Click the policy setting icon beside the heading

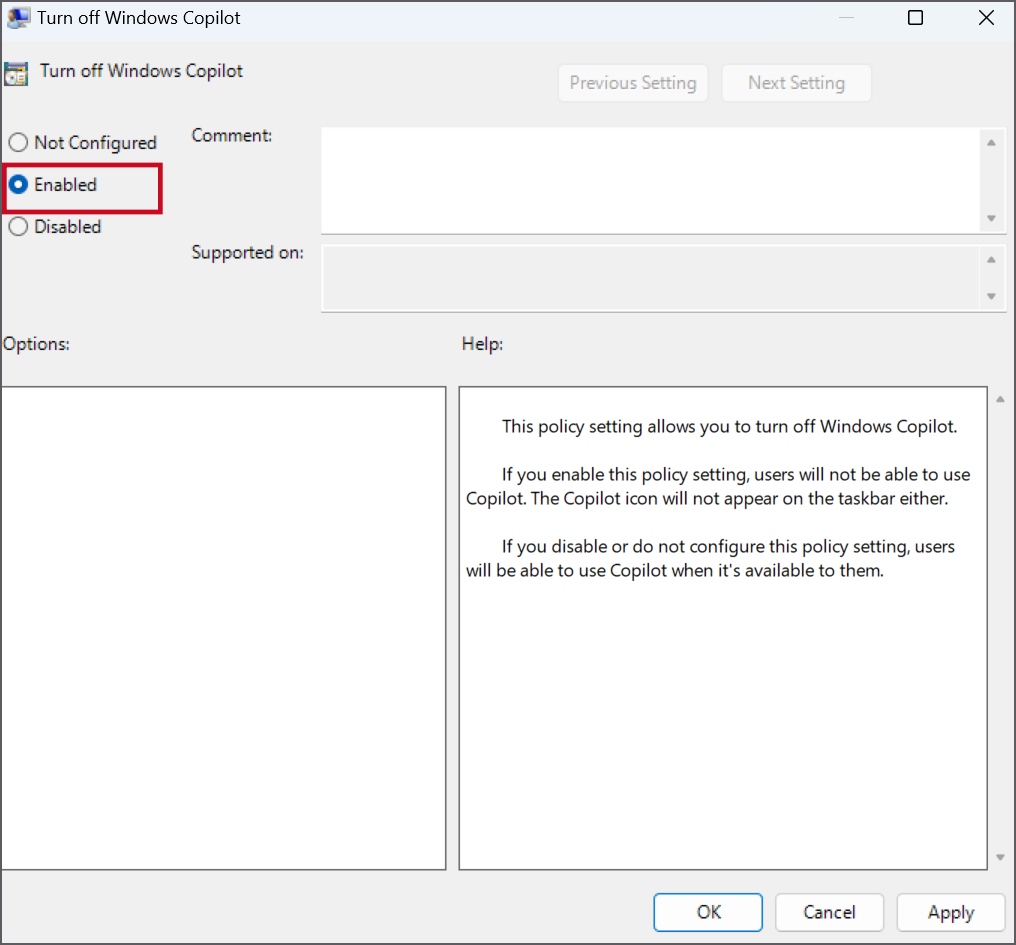[16, 73]
